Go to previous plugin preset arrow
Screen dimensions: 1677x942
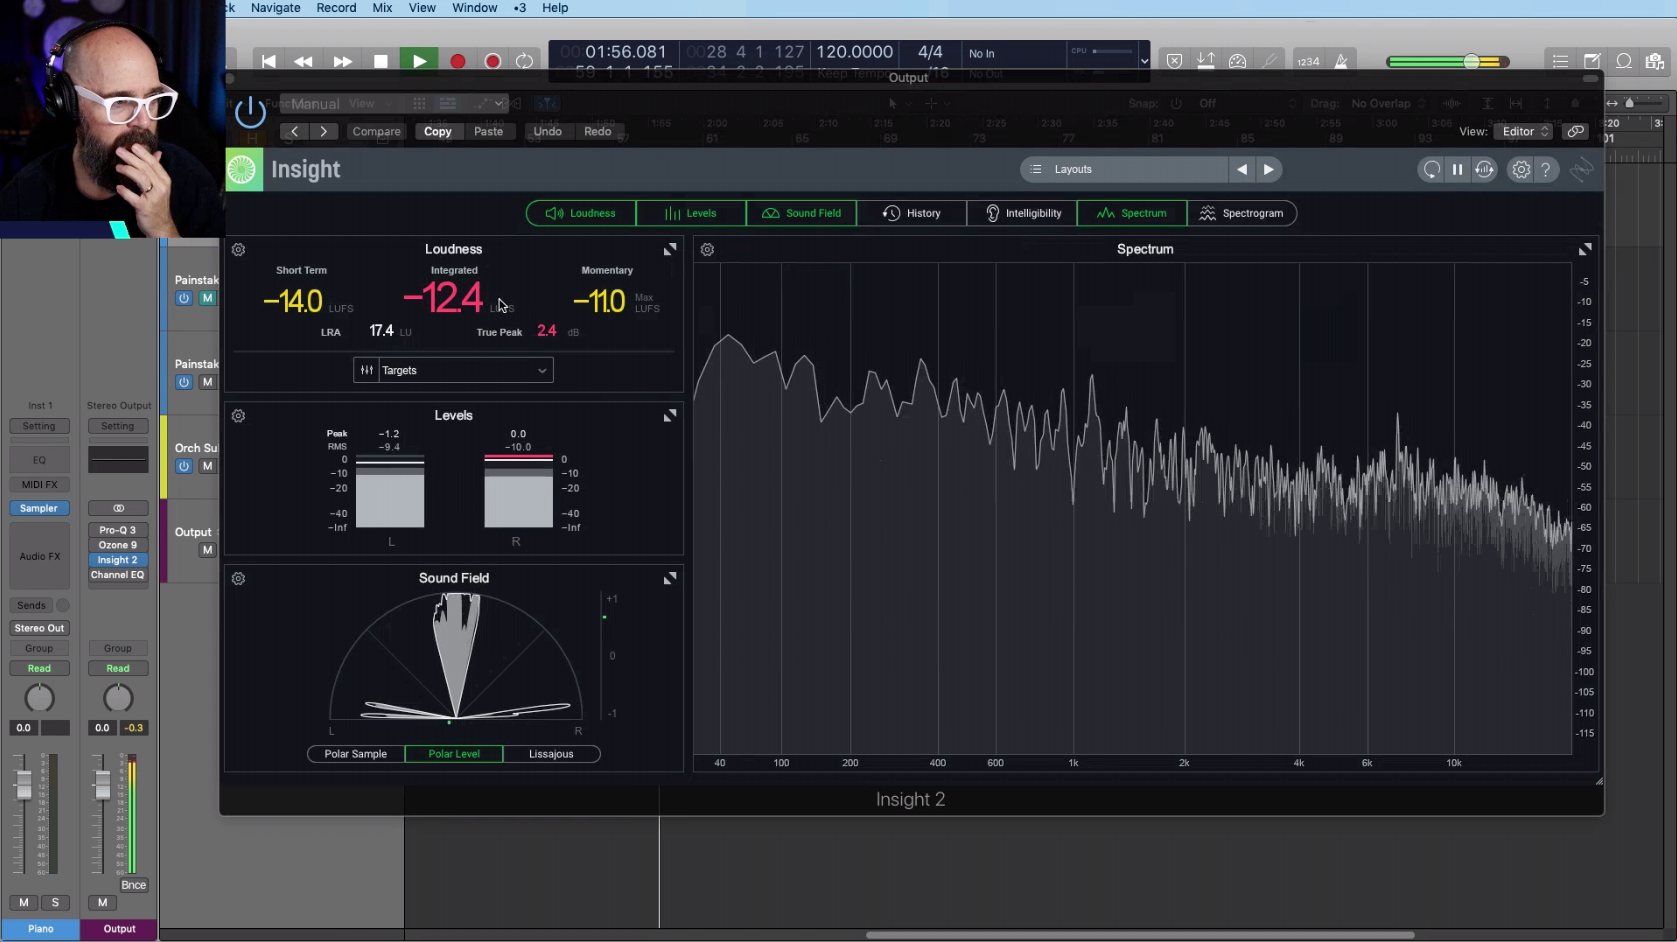(x=294, y=131)
